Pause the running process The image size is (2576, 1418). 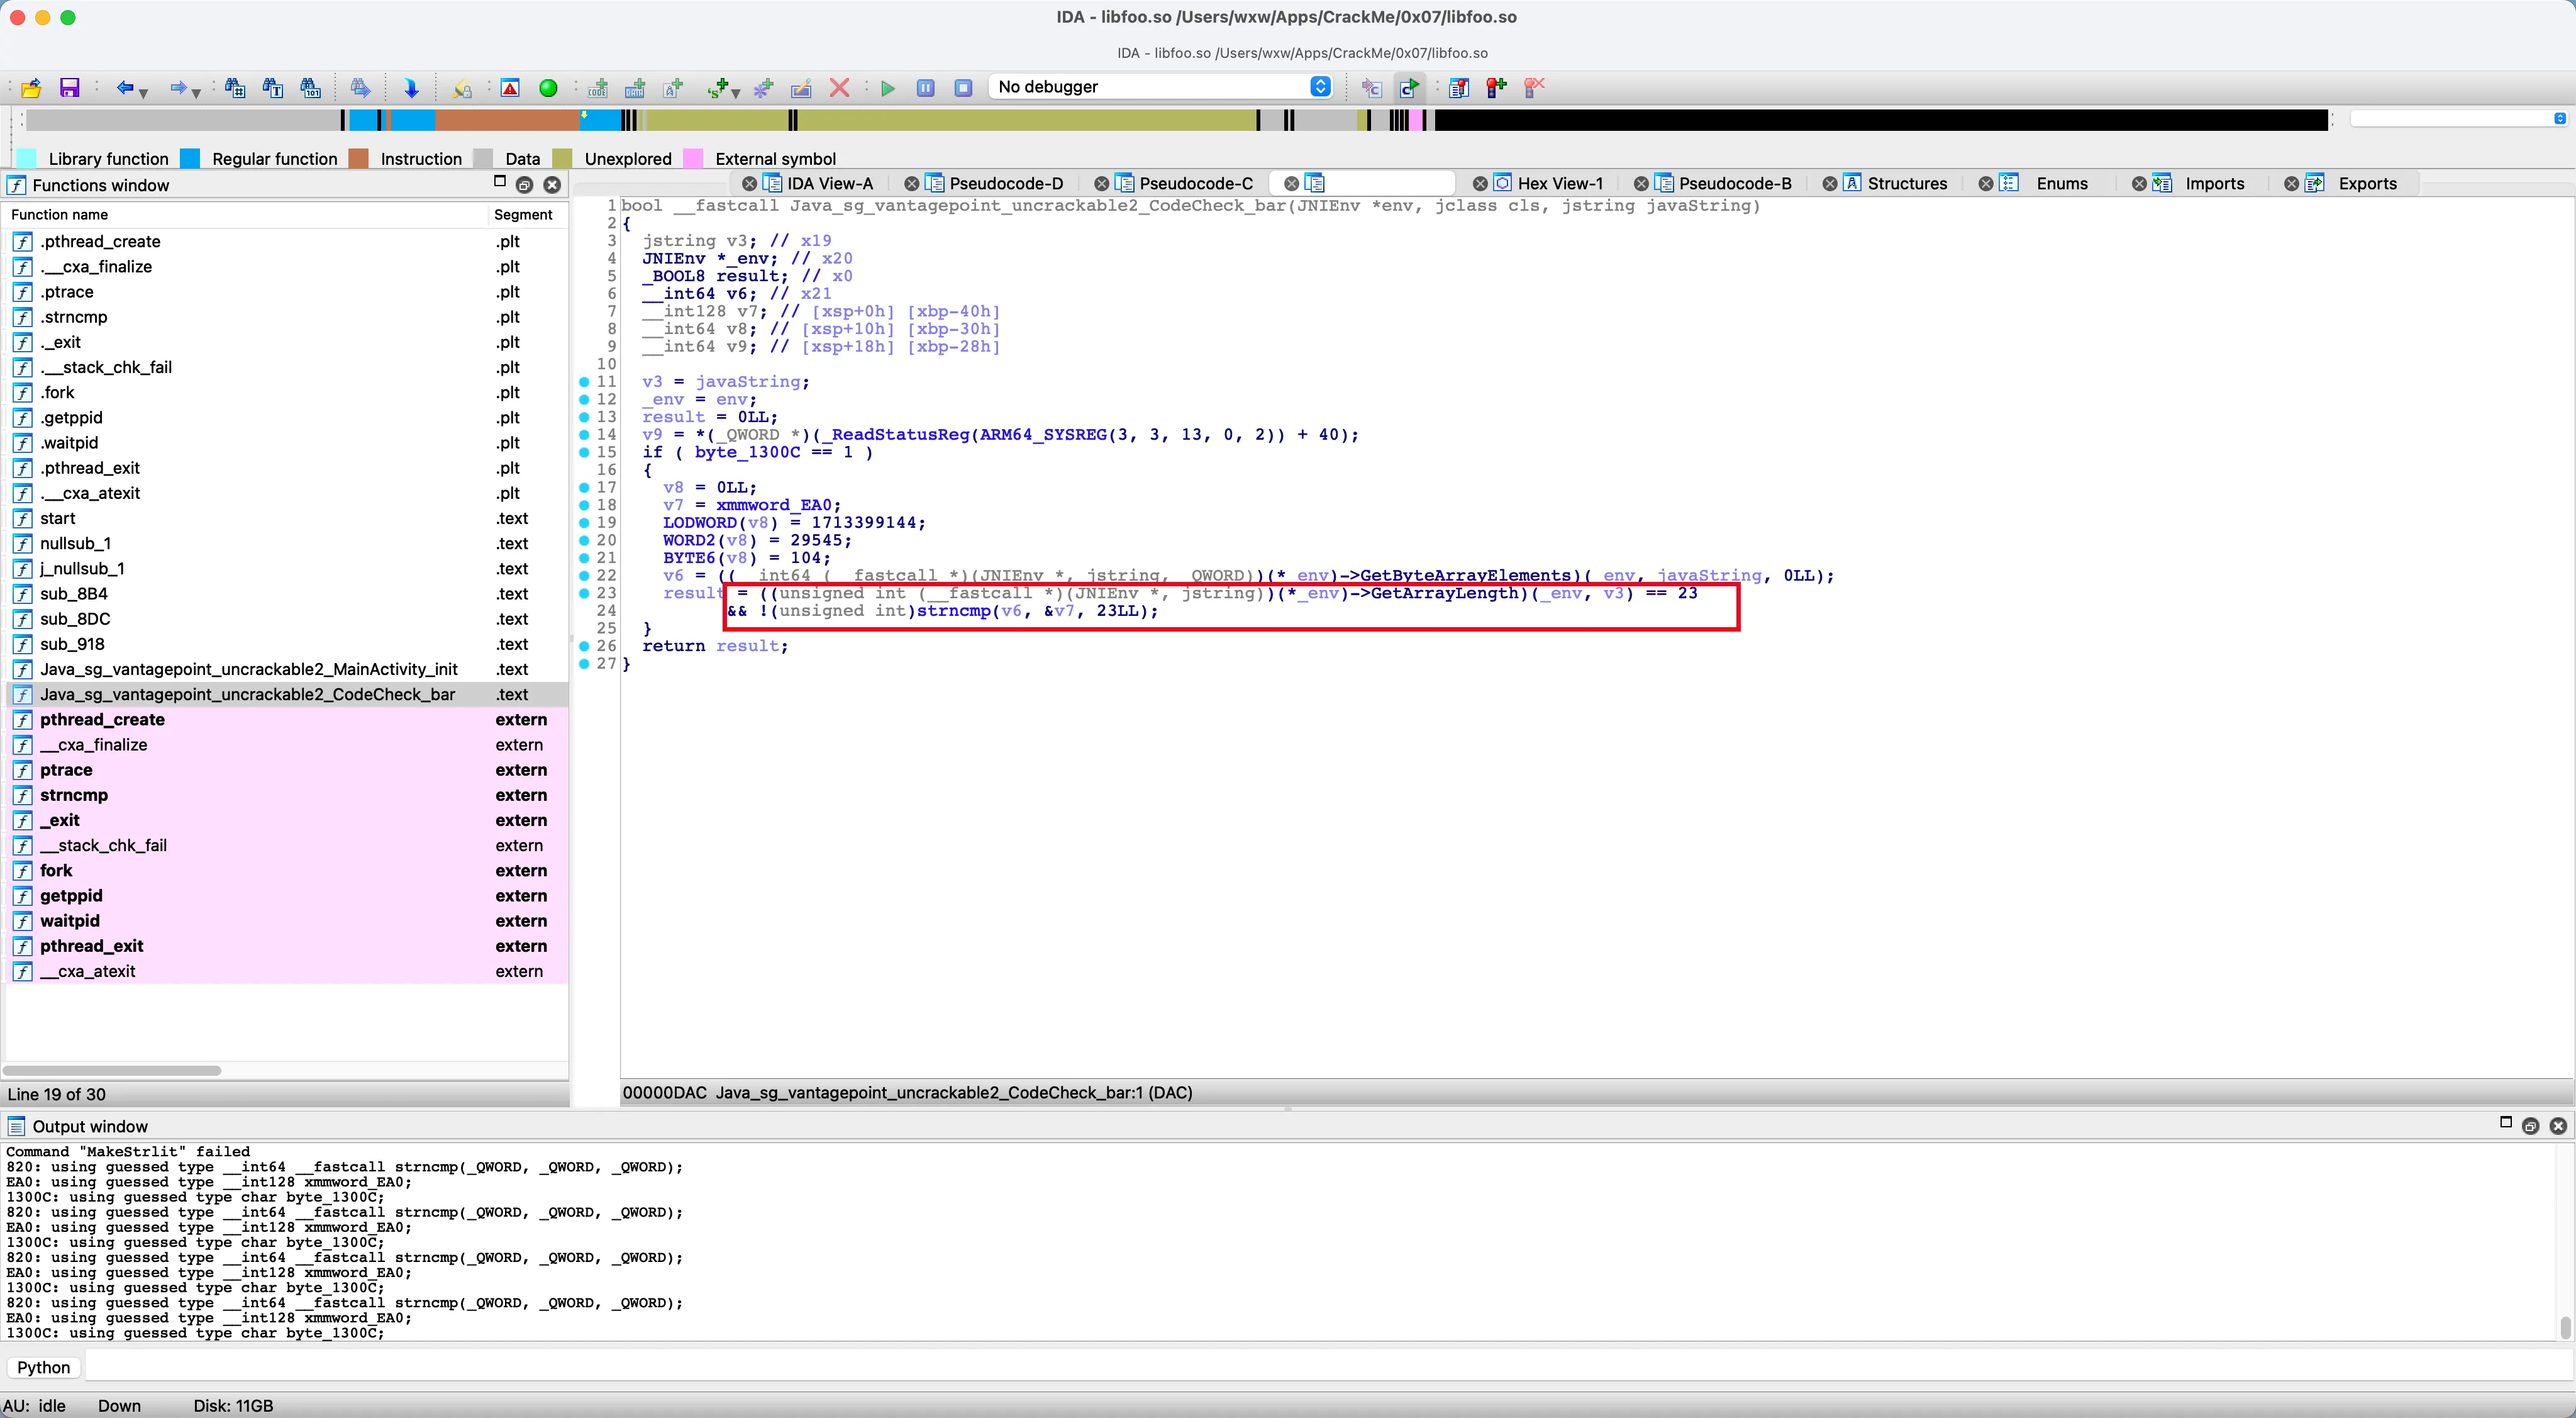pos(925,88)
